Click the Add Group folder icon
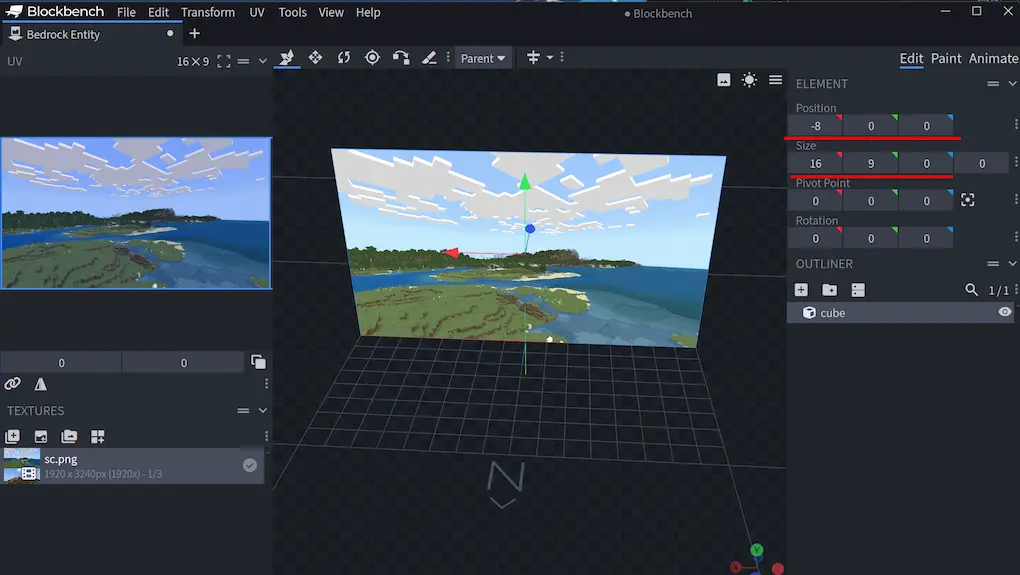Viewport: 1020px width, 575px height. click(x=829, y=290)
